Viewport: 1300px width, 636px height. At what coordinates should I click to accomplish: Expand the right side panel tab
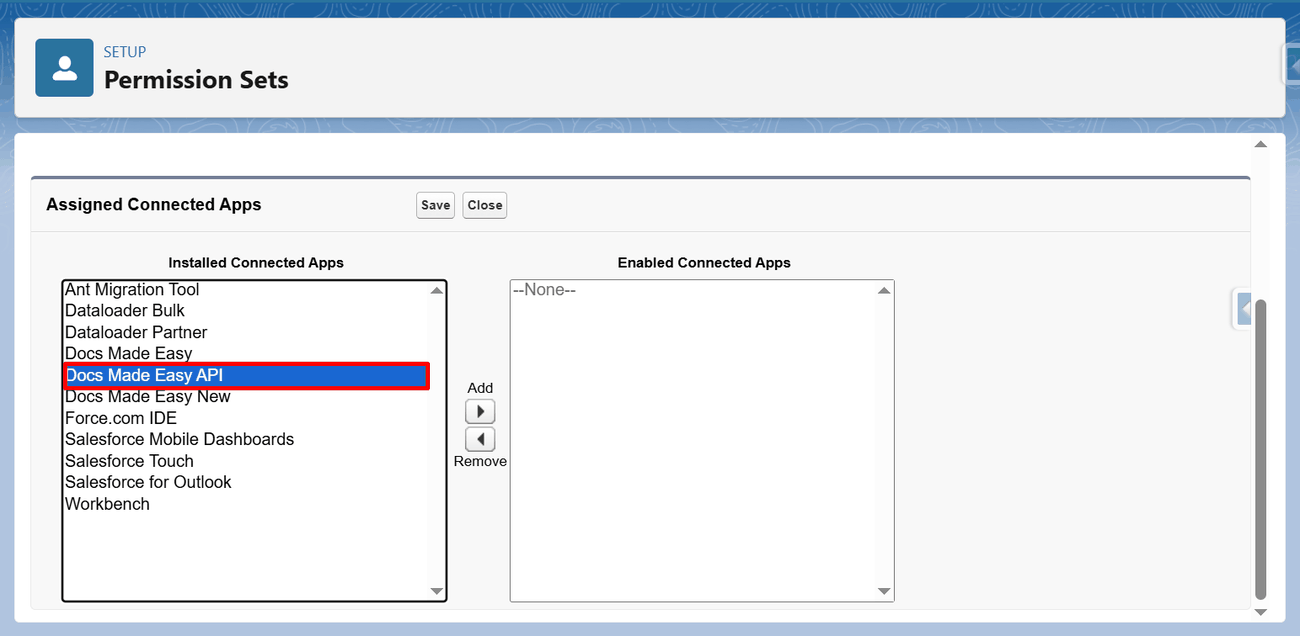[x=1243, y=309]
